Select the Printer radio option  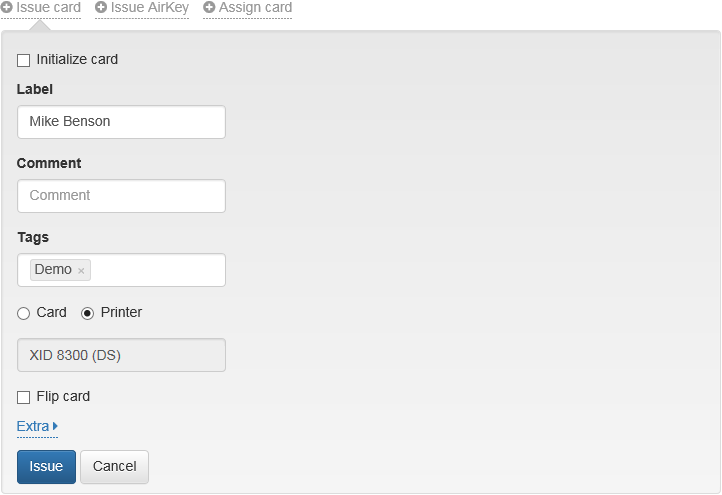(87, 313)
